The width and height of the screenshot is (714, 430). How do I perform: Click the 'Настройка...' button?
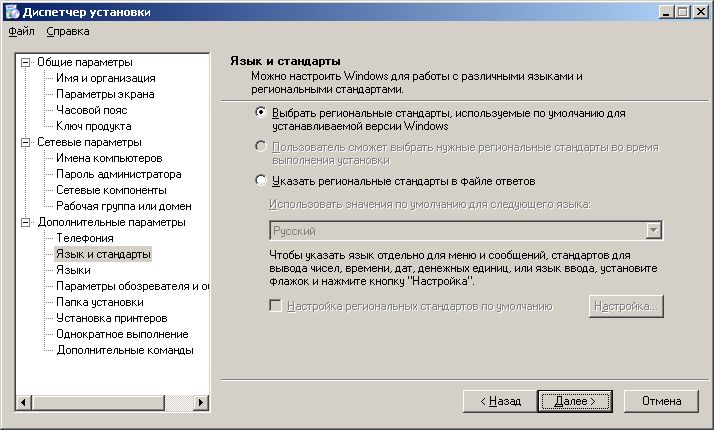click(x=627, y=306)
